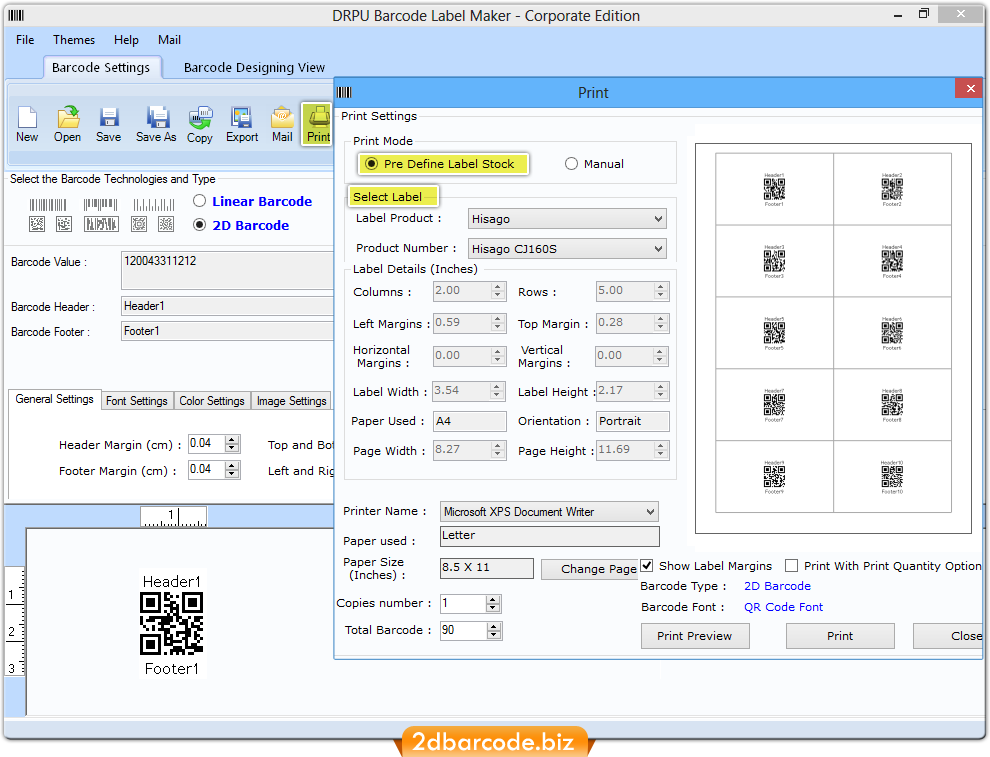Open the File menu
The height and width of the screenshot is (757, 990).
tap(25, 40)
